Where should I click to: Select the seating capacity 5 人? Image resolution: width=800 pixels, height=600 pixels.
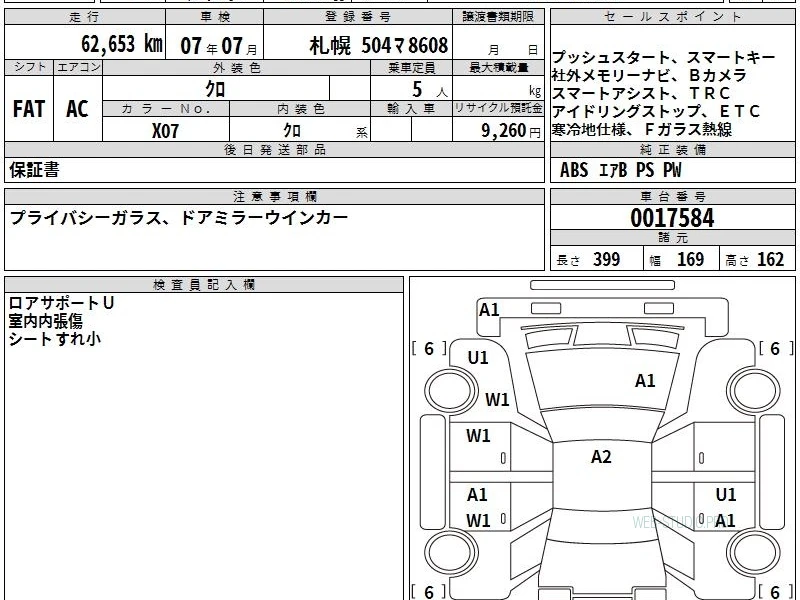point(429,90)
